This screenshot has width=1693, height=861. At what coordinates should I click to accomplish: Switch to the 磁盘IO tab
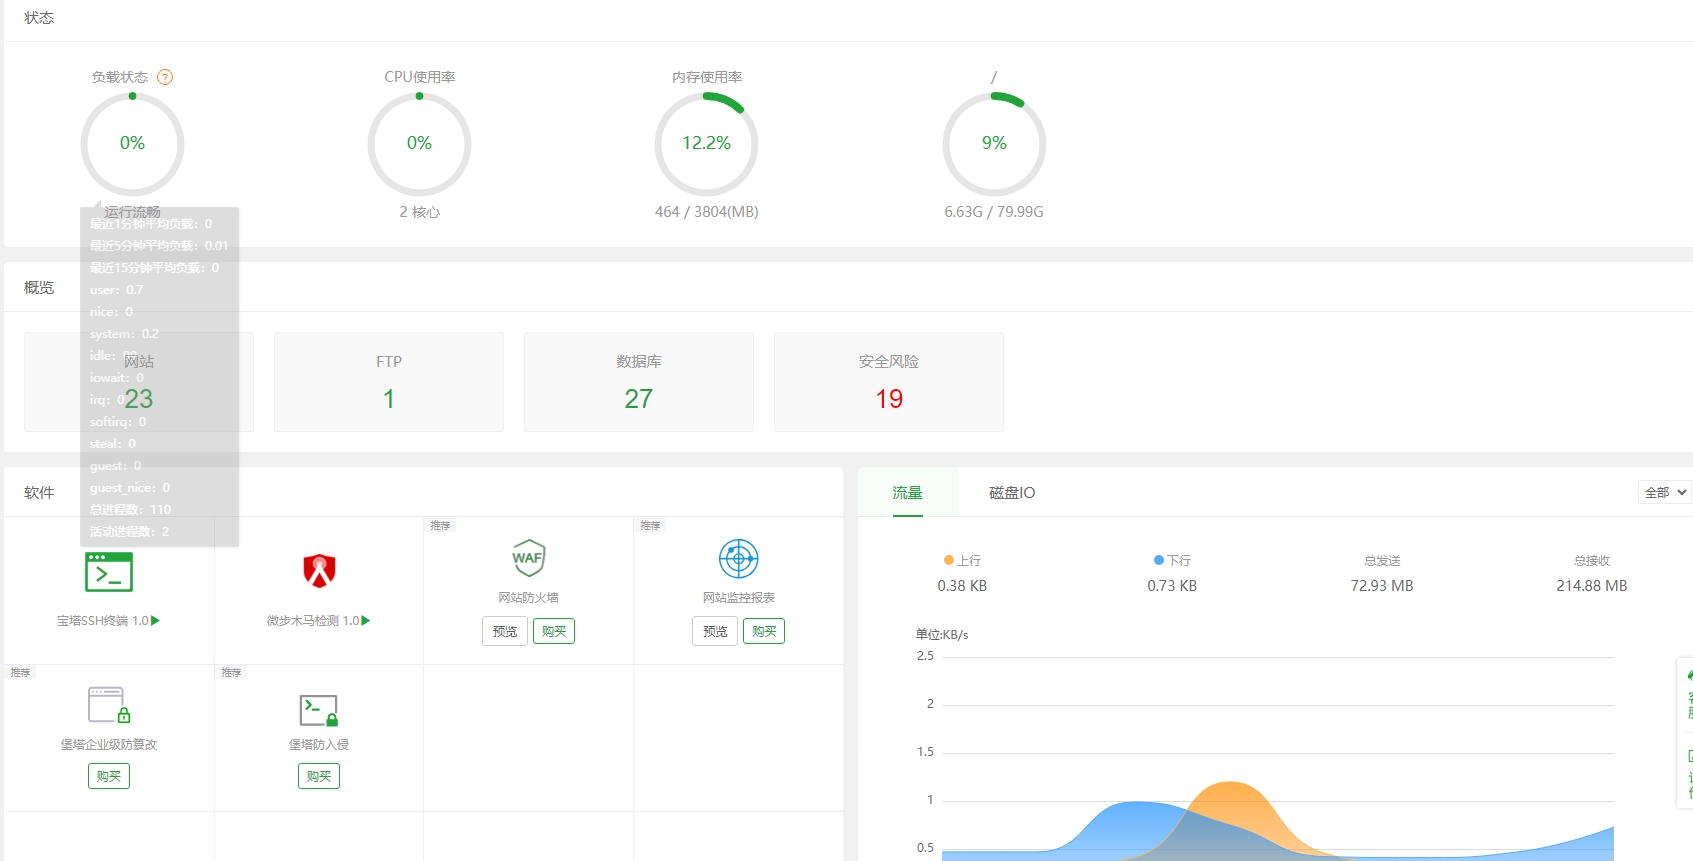point(1012,493)
